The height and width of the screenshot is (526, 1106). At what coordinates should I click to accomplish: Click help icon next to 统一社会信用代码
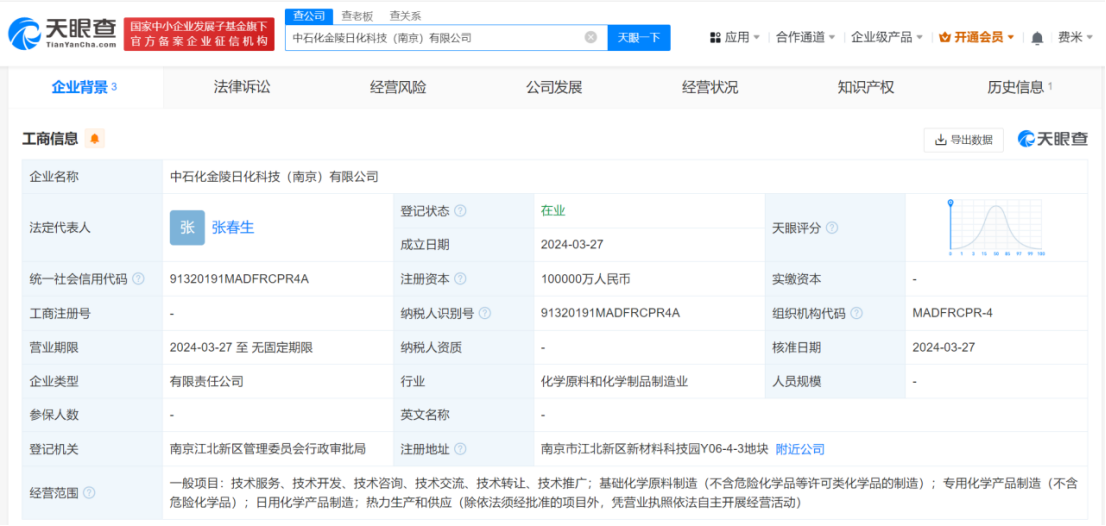click(138, 279)
